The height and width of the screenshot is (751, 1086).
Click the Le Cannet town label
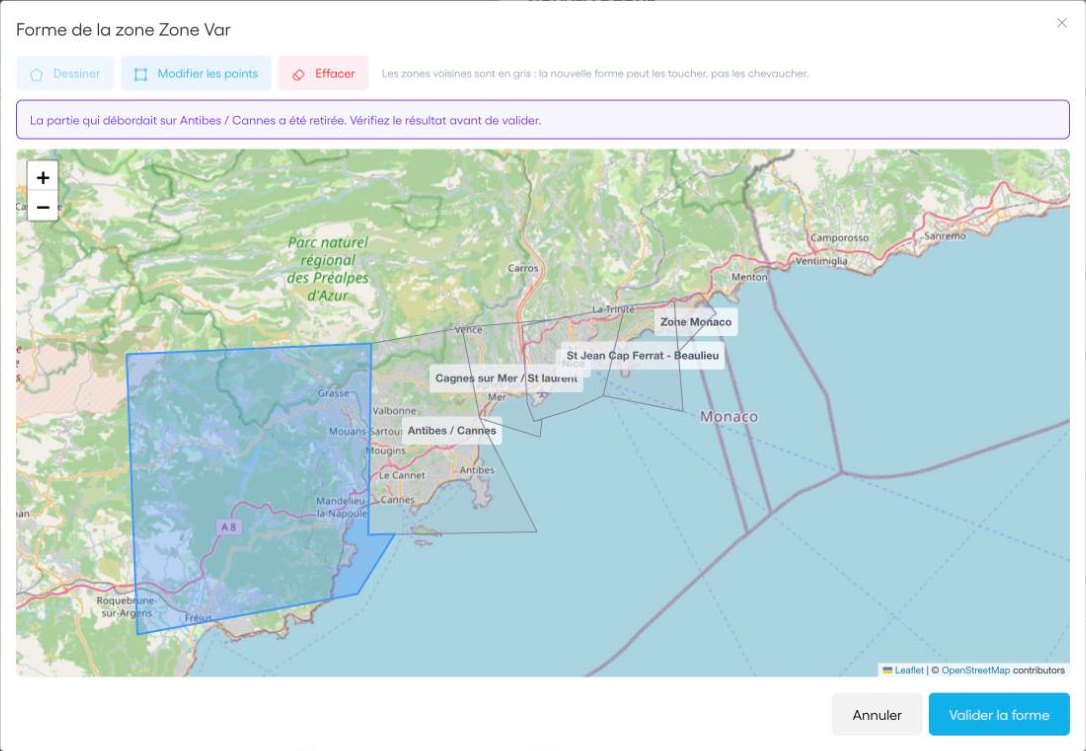[402, 475]
